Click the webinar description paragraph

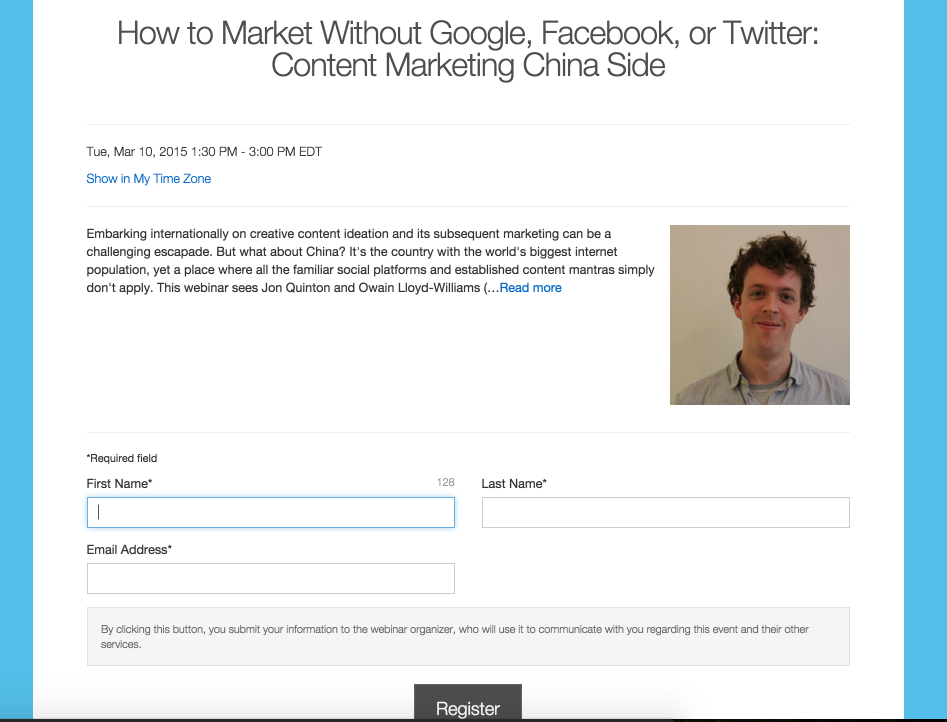coord(370,260)
